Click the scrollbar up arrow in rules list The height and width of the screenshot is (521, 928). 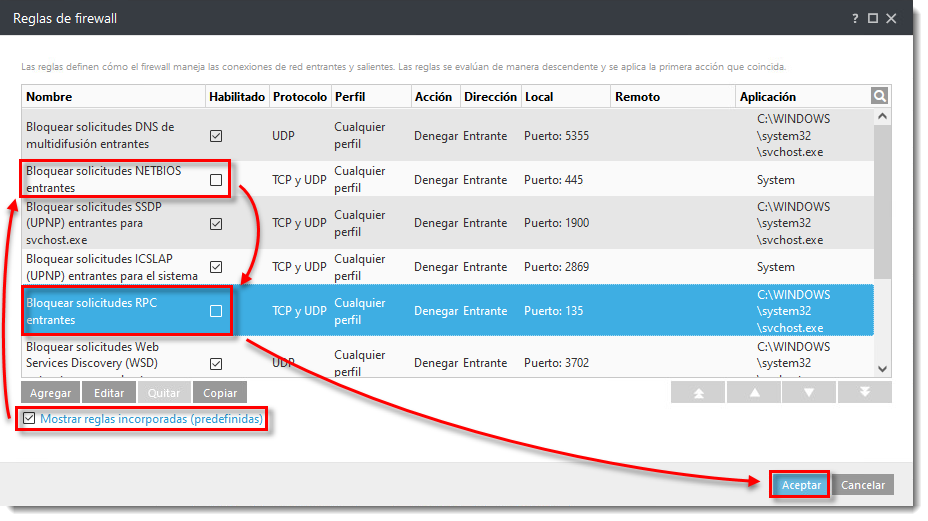click(882, 117)
